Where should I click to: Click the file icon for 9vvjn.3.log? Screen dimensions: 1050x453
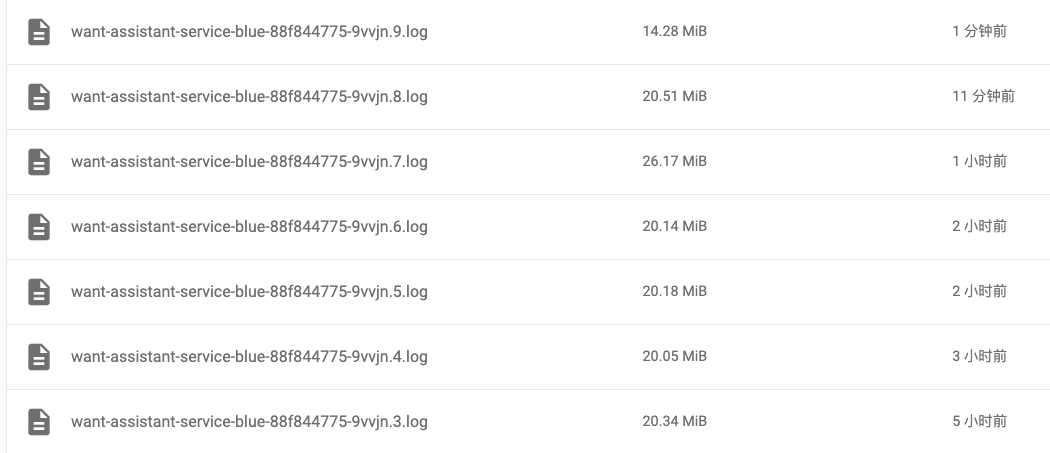39,422
